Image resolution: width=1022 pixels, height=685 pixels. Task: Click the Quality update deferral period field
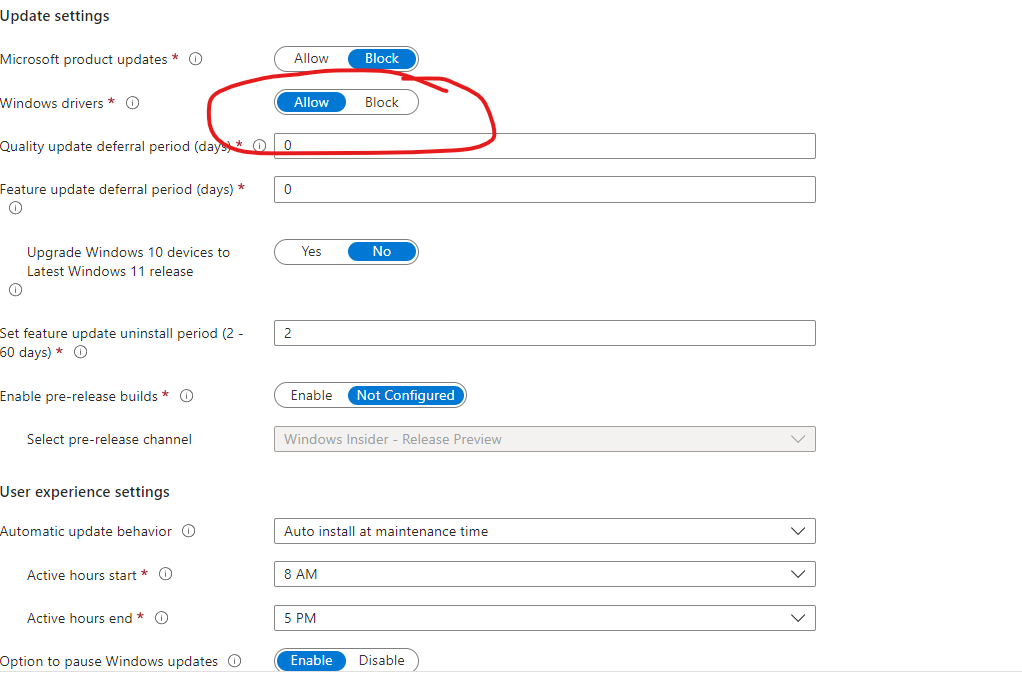point(544,146)
